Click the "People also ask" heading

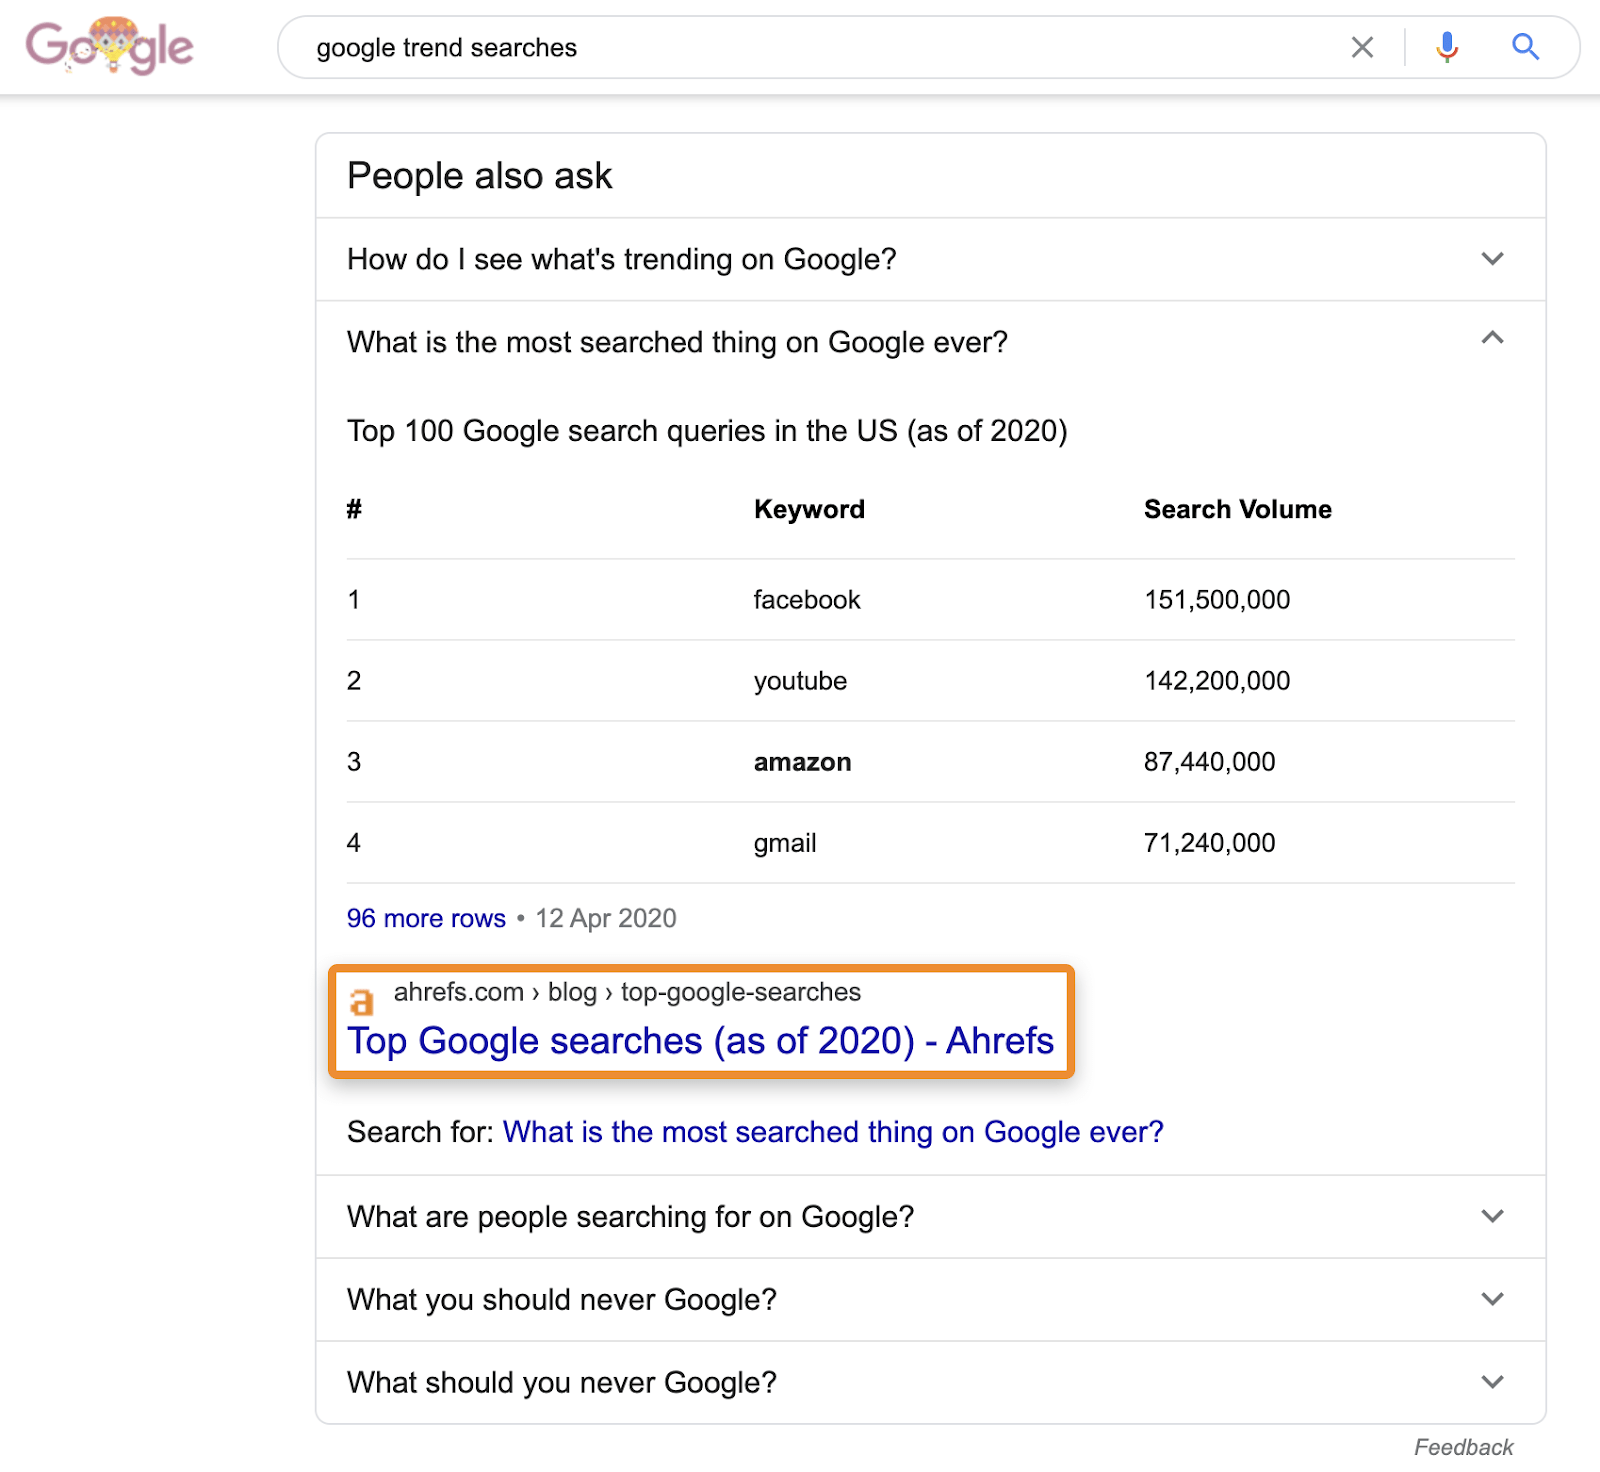(x=480, y=175)
